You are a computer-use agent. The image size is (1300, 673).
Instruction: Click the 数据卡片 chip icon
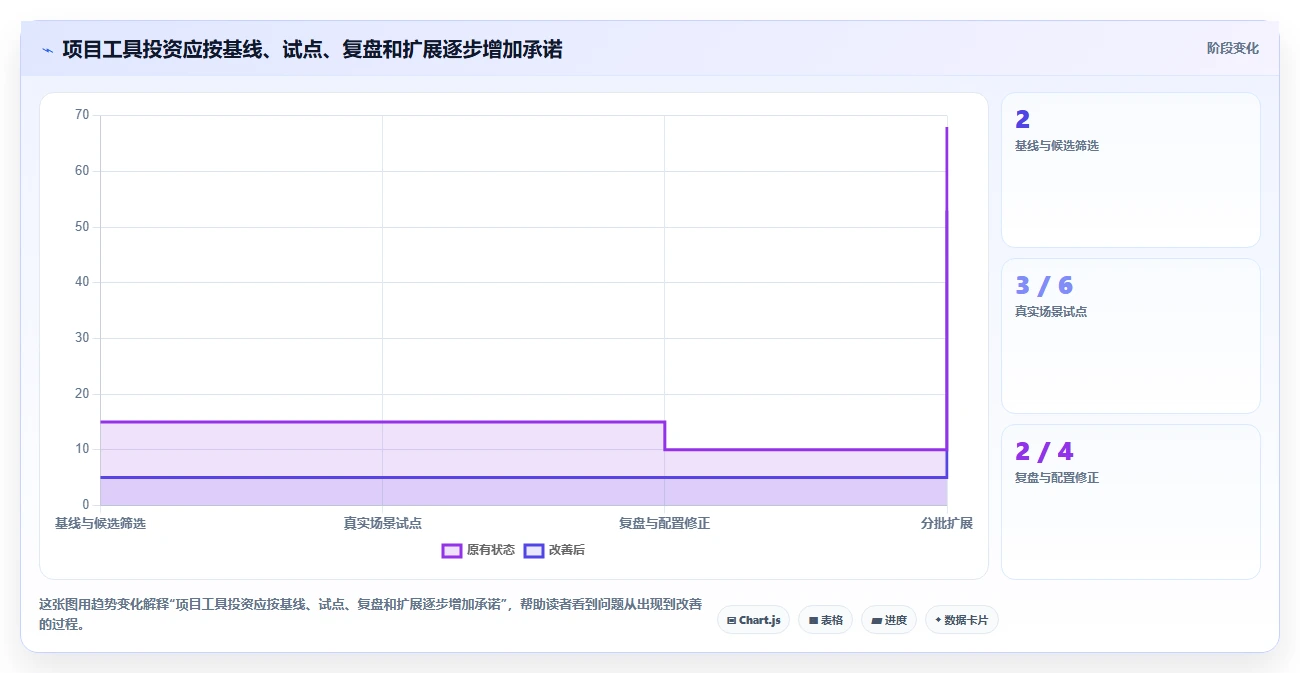tap(938, 620)
